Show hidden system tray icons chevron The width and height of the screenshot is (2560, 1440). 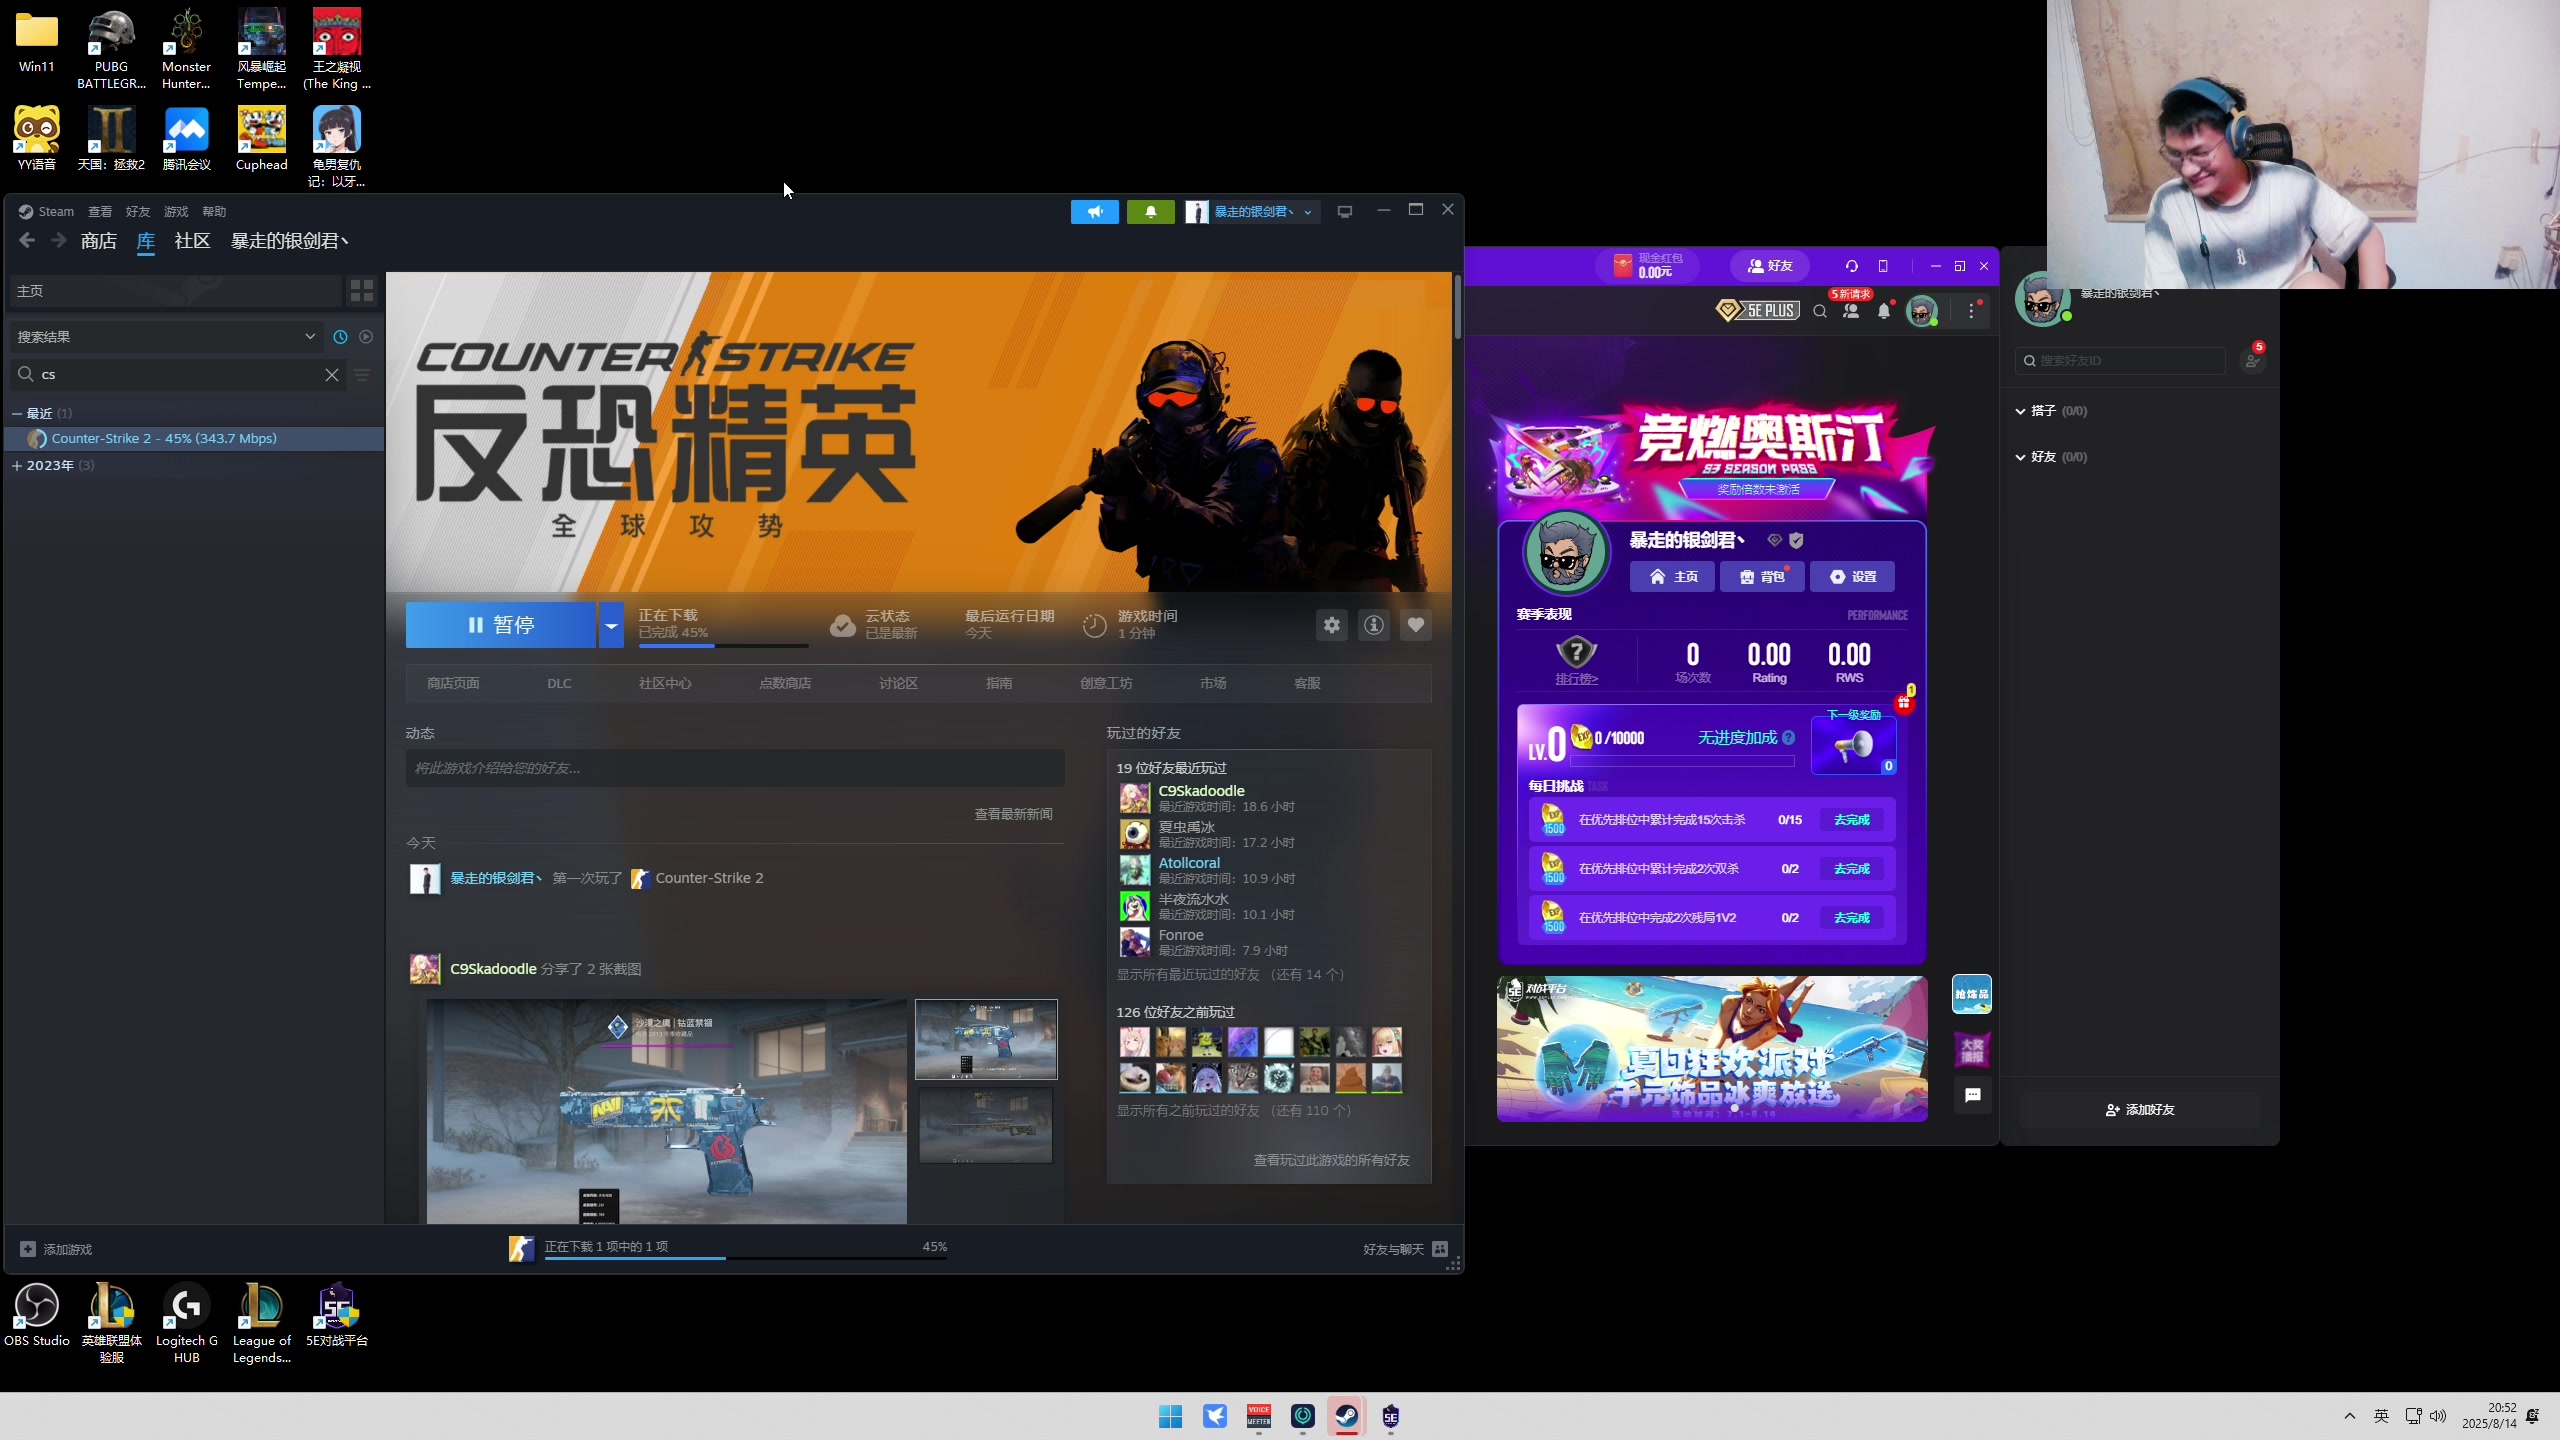[2350, 1416]
